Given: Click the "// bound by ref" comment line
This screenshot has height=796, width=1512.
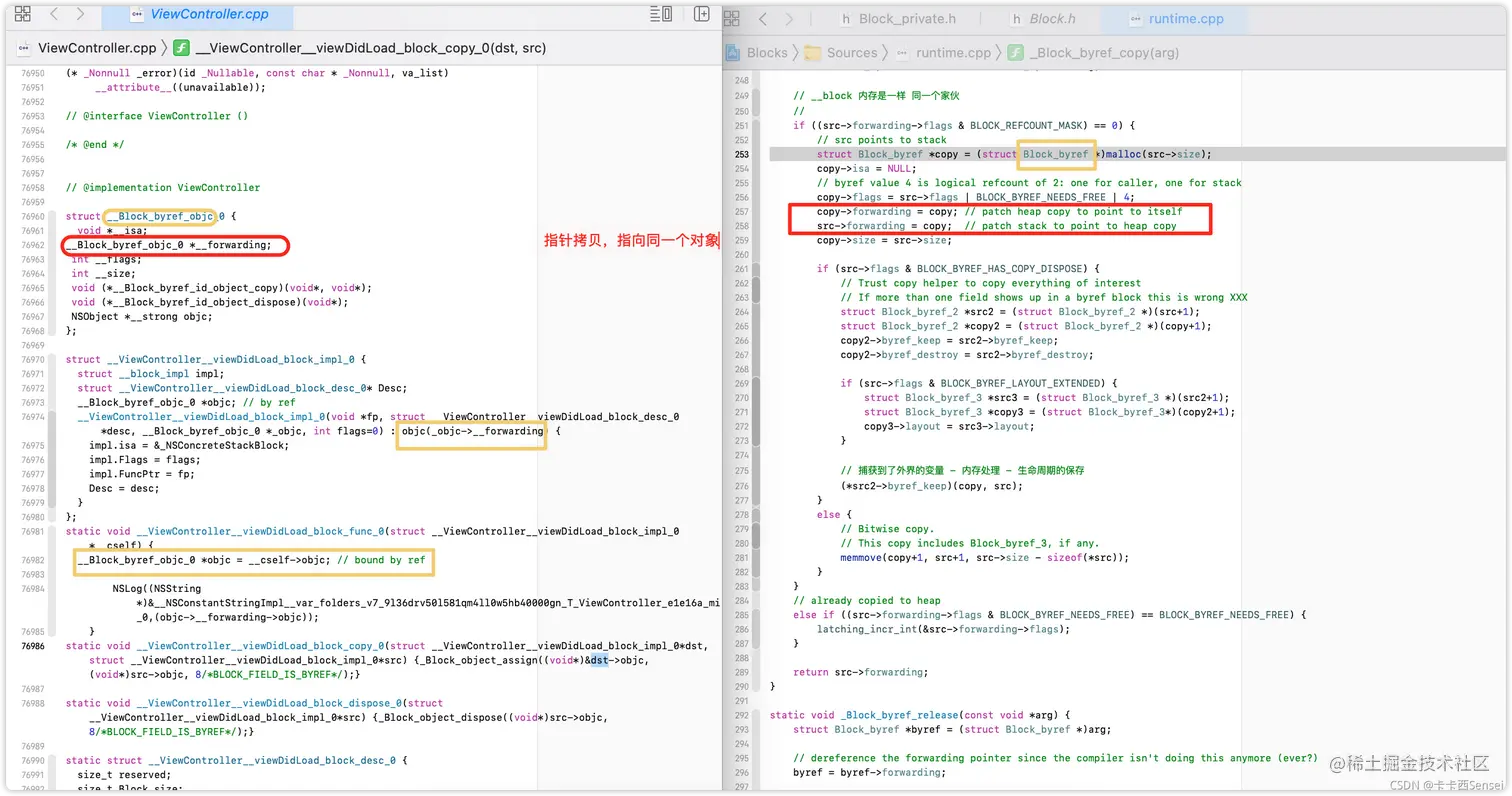Looking at the screenshot, I should [381, 560].
